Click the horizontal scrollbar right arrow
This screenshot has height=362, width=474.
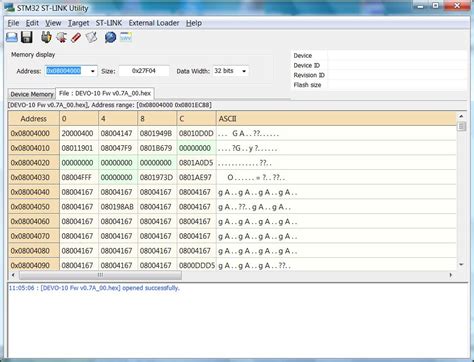[451, 275]
